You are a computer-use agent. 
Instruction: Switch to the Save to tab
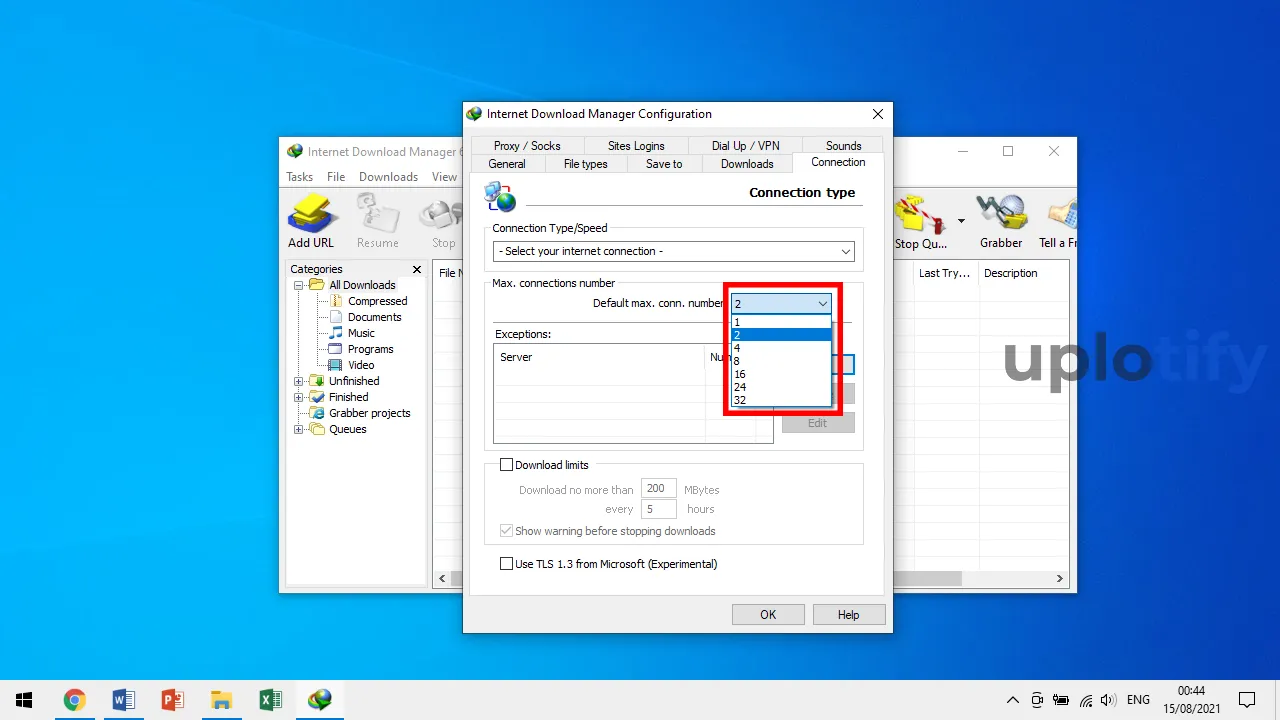coord(664,164)
